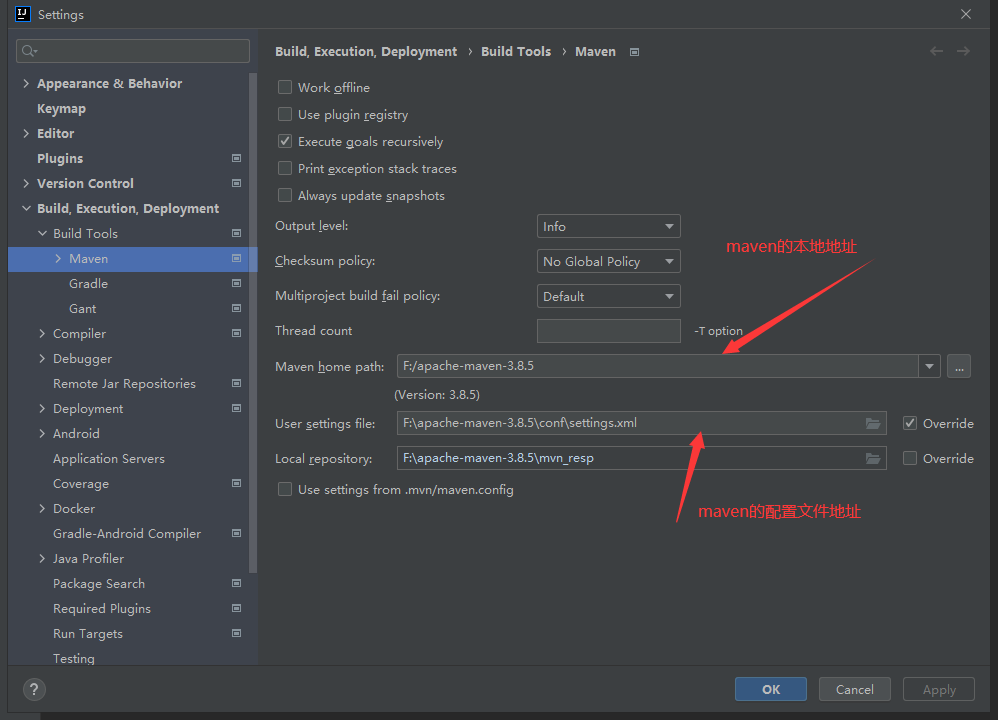Click the Cancel button

[854, 689]
